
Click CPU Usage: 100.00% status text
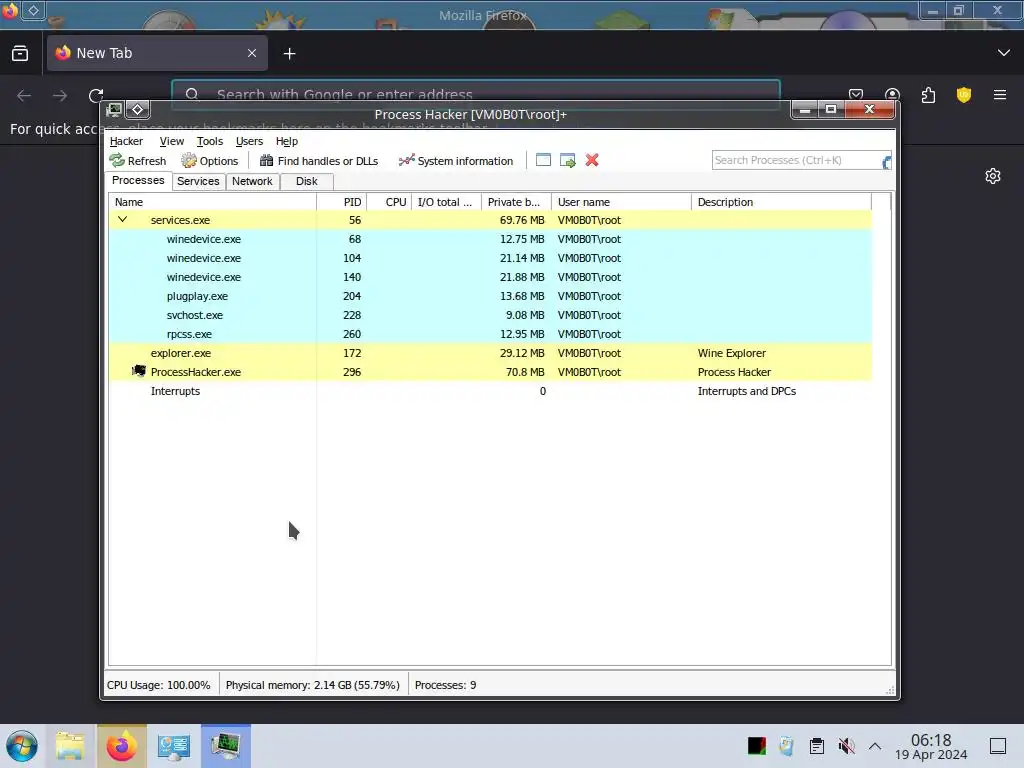coord(159,685)
